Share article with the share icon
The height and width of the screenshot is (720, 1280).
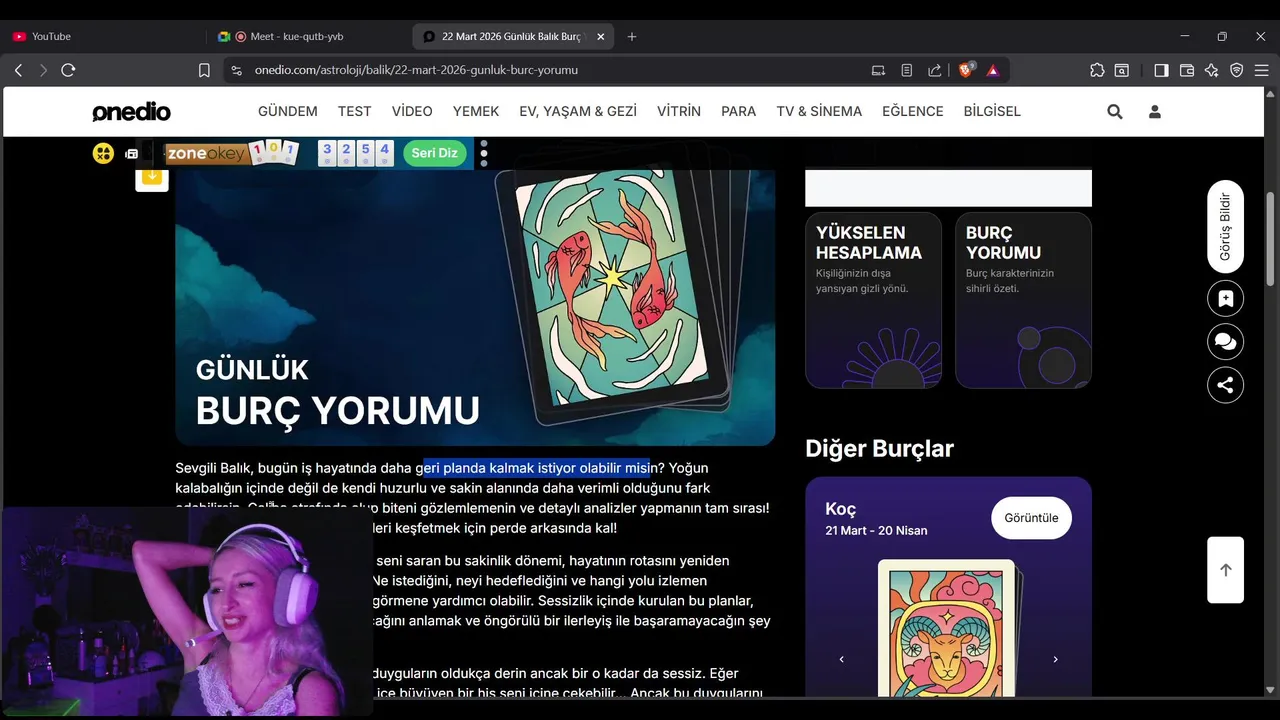(1225, 385)
